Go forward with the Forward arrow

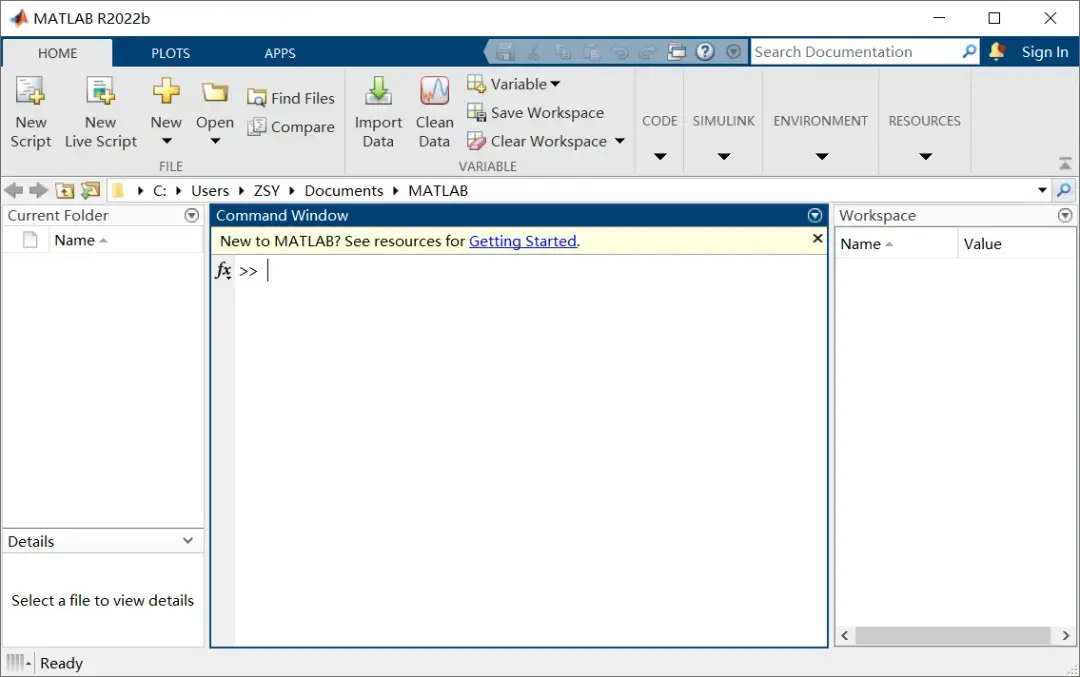click(39, 190)
